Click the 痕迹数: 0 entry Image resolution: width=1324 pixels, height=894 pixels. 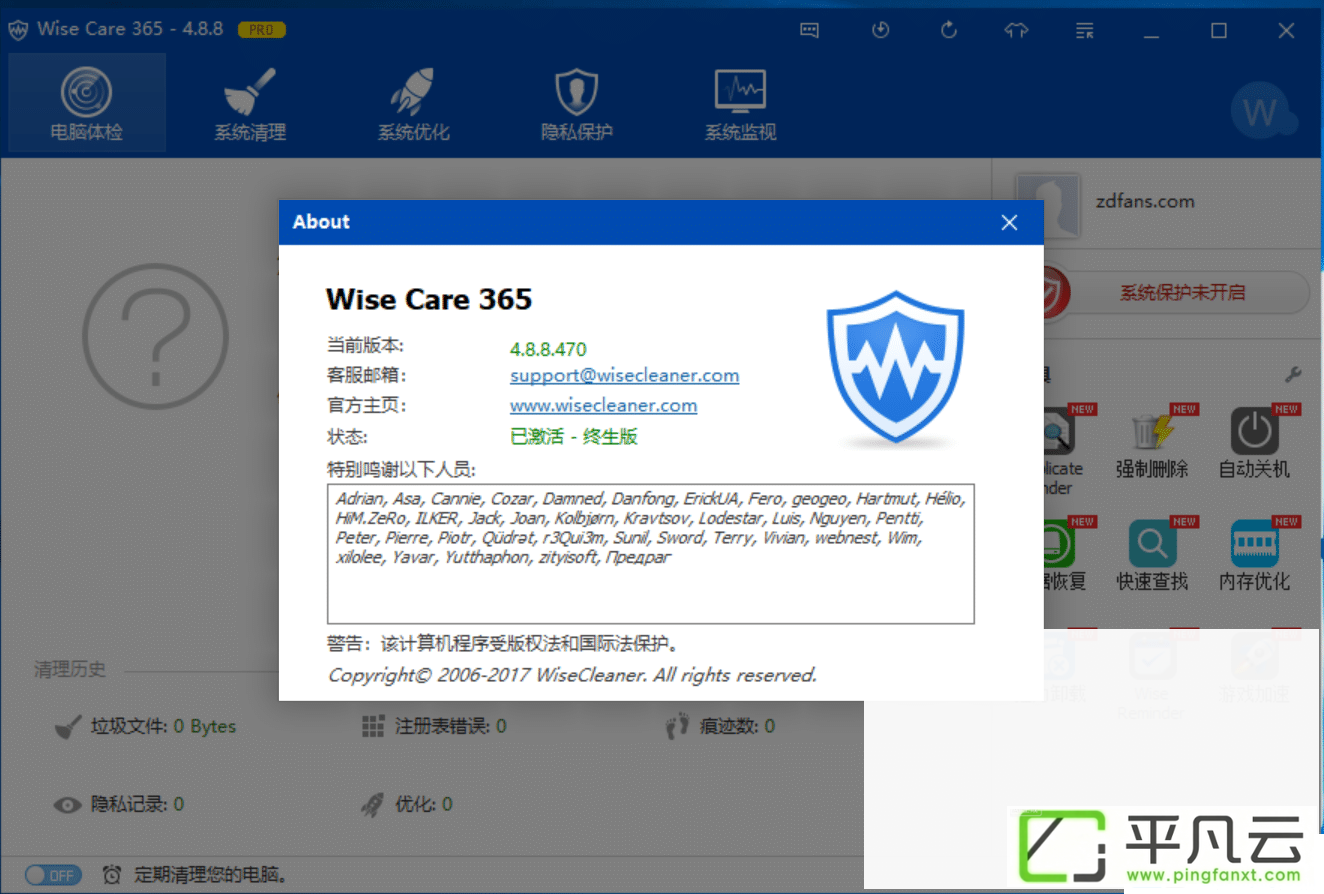pyautogui.click(x=737, y=726)
